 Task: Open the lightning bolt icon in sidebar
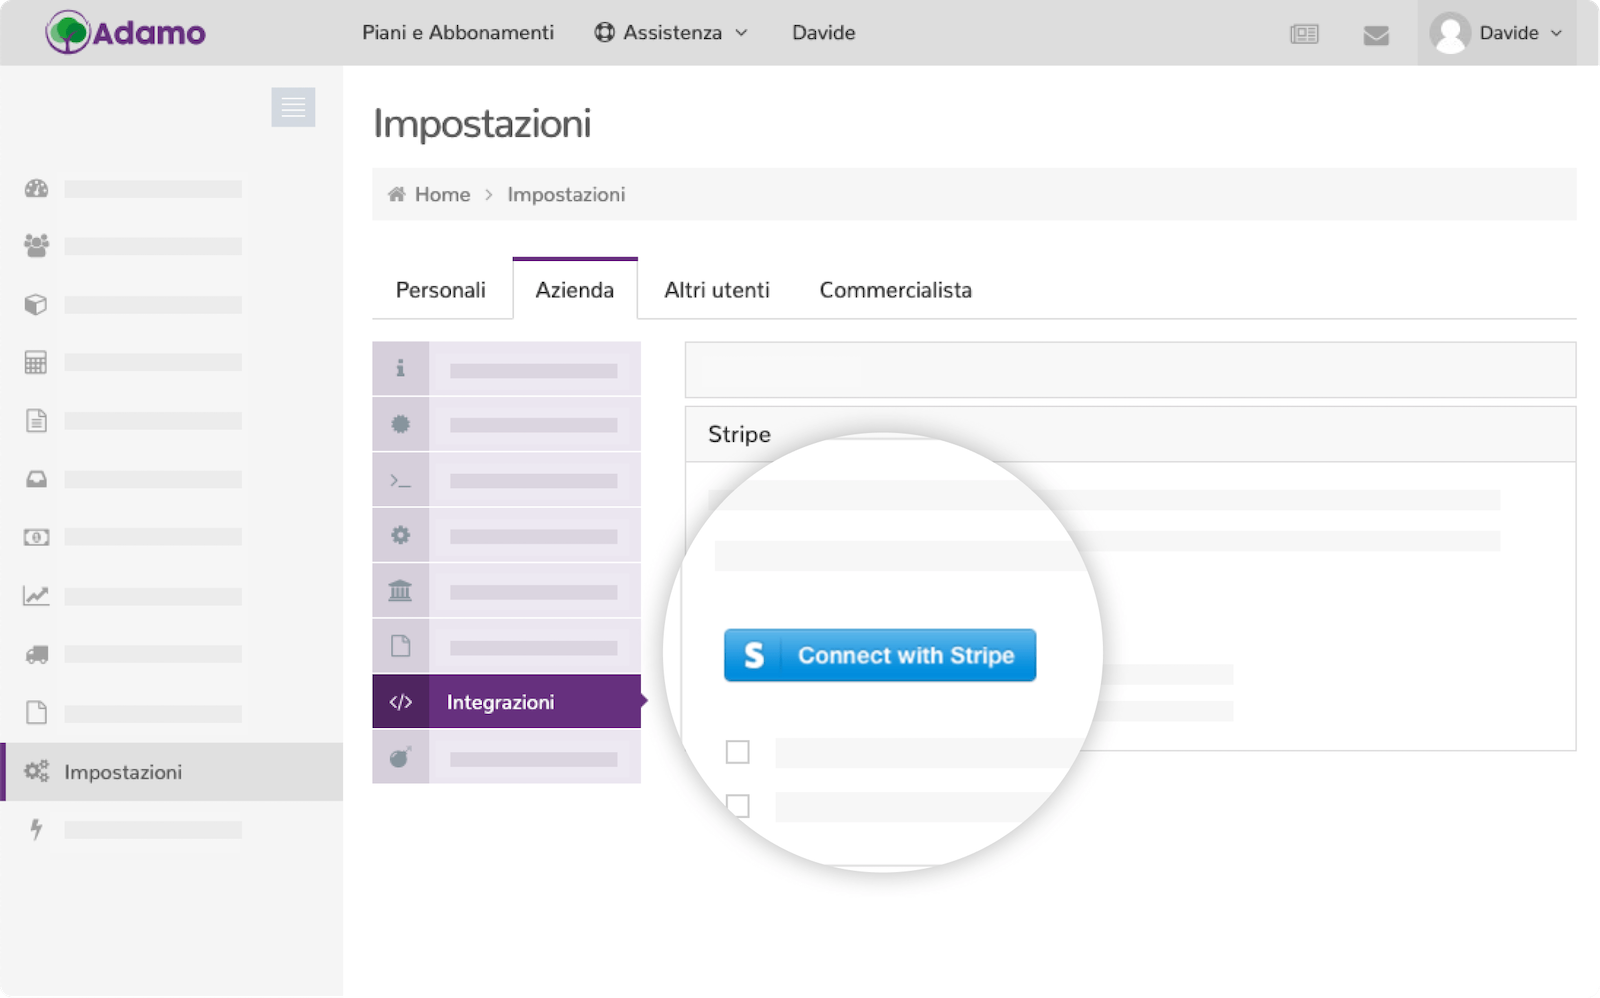point(36,829)
